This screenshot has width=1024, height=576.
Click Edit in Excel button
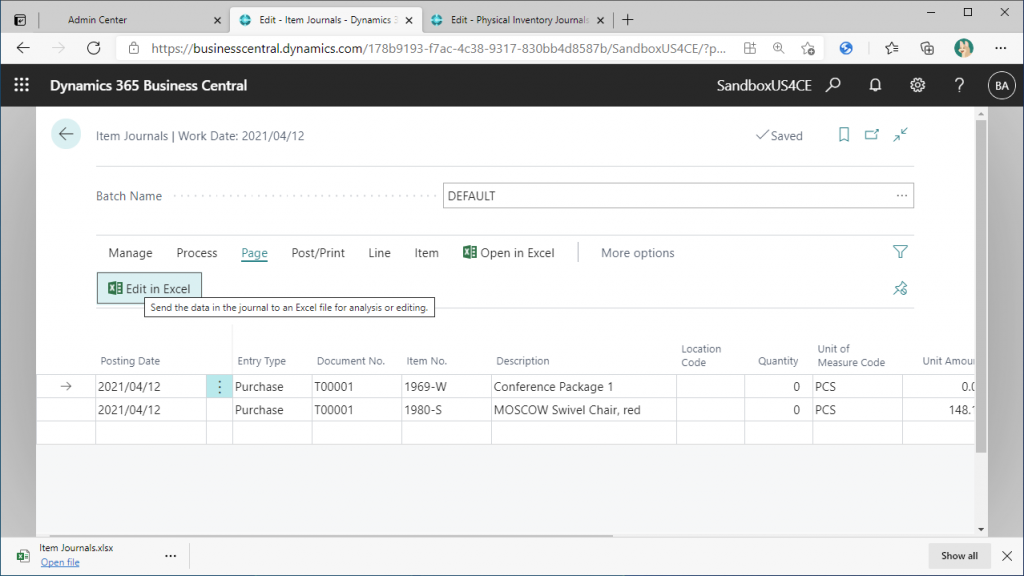pyautogui.click(x=149, y=288)
